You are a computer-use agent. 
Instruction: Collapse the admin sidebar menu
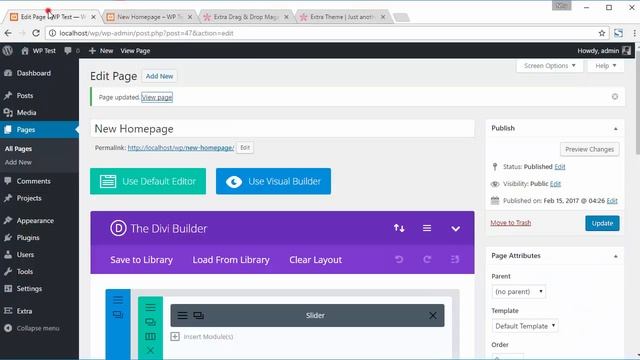39,328
